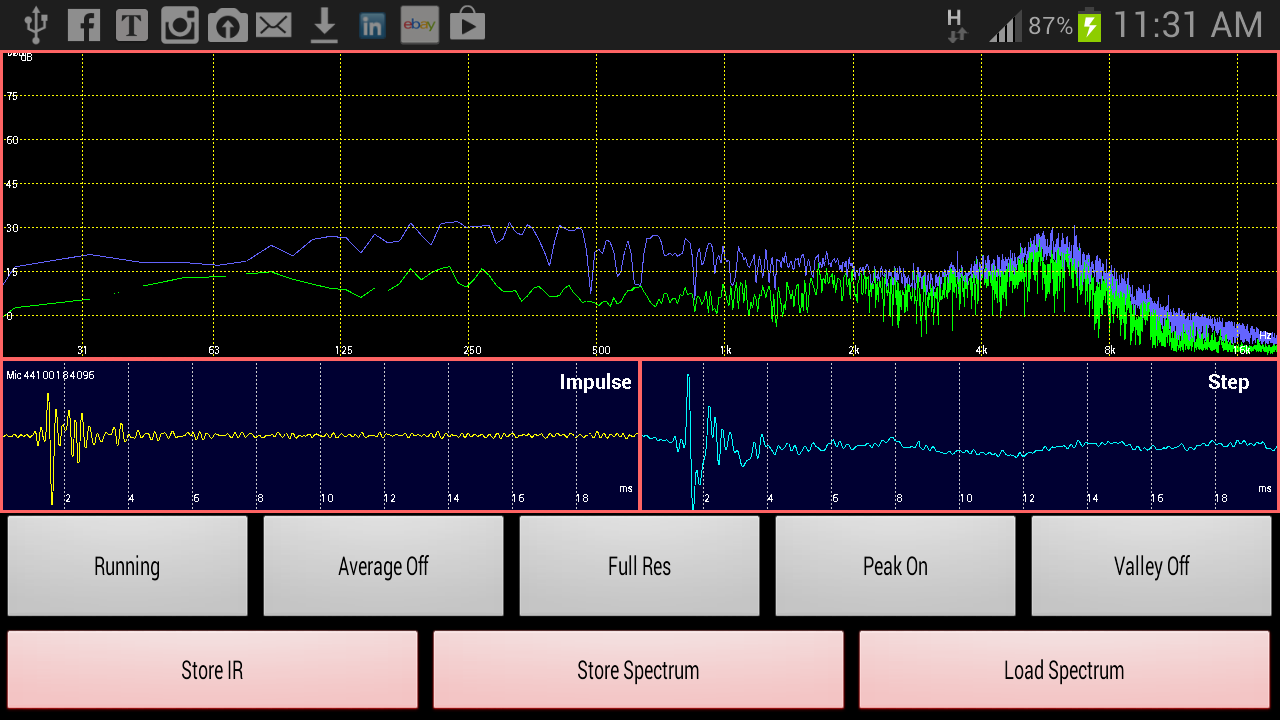Viewport: 1280px width, 720px height.
Task: Turn off Peak hold display
Action: point(895,566)
